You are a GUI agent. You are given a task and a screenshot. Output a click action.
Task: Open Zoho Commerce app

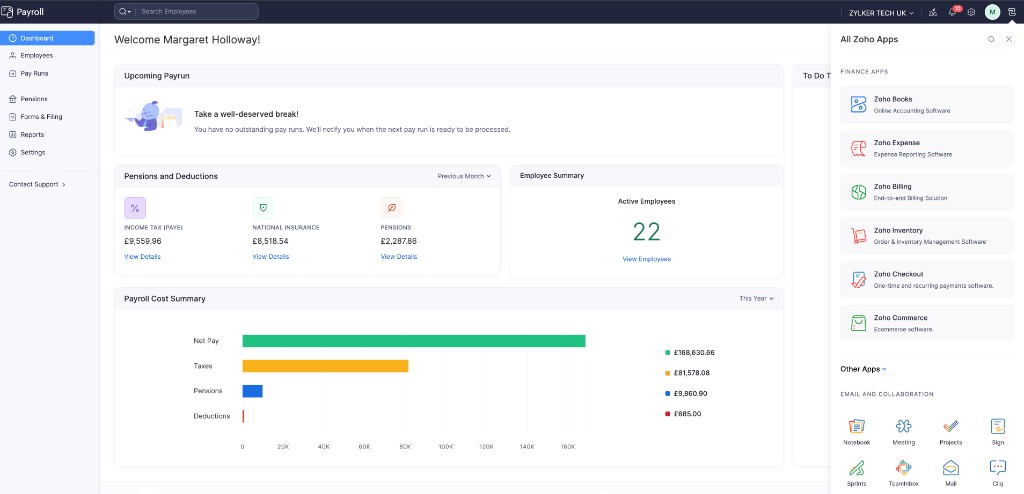coord(927,323)
